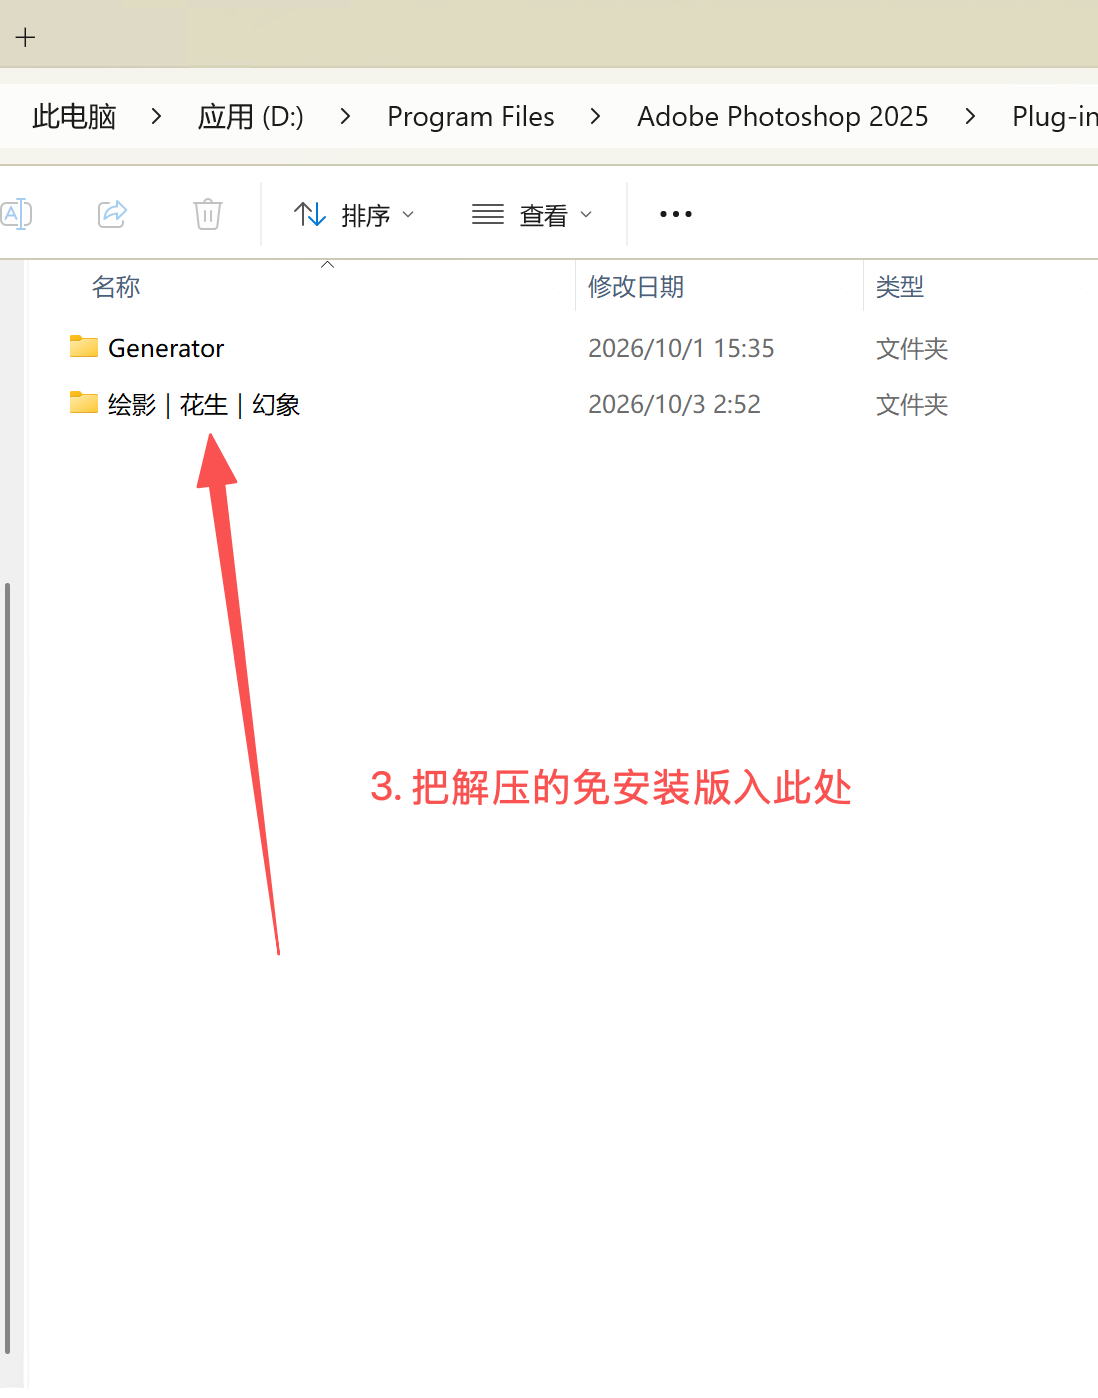Select the 绘影｜花生｜幻象 folder icon
The image size is (1098, 1398).
(x=84, y=403)
